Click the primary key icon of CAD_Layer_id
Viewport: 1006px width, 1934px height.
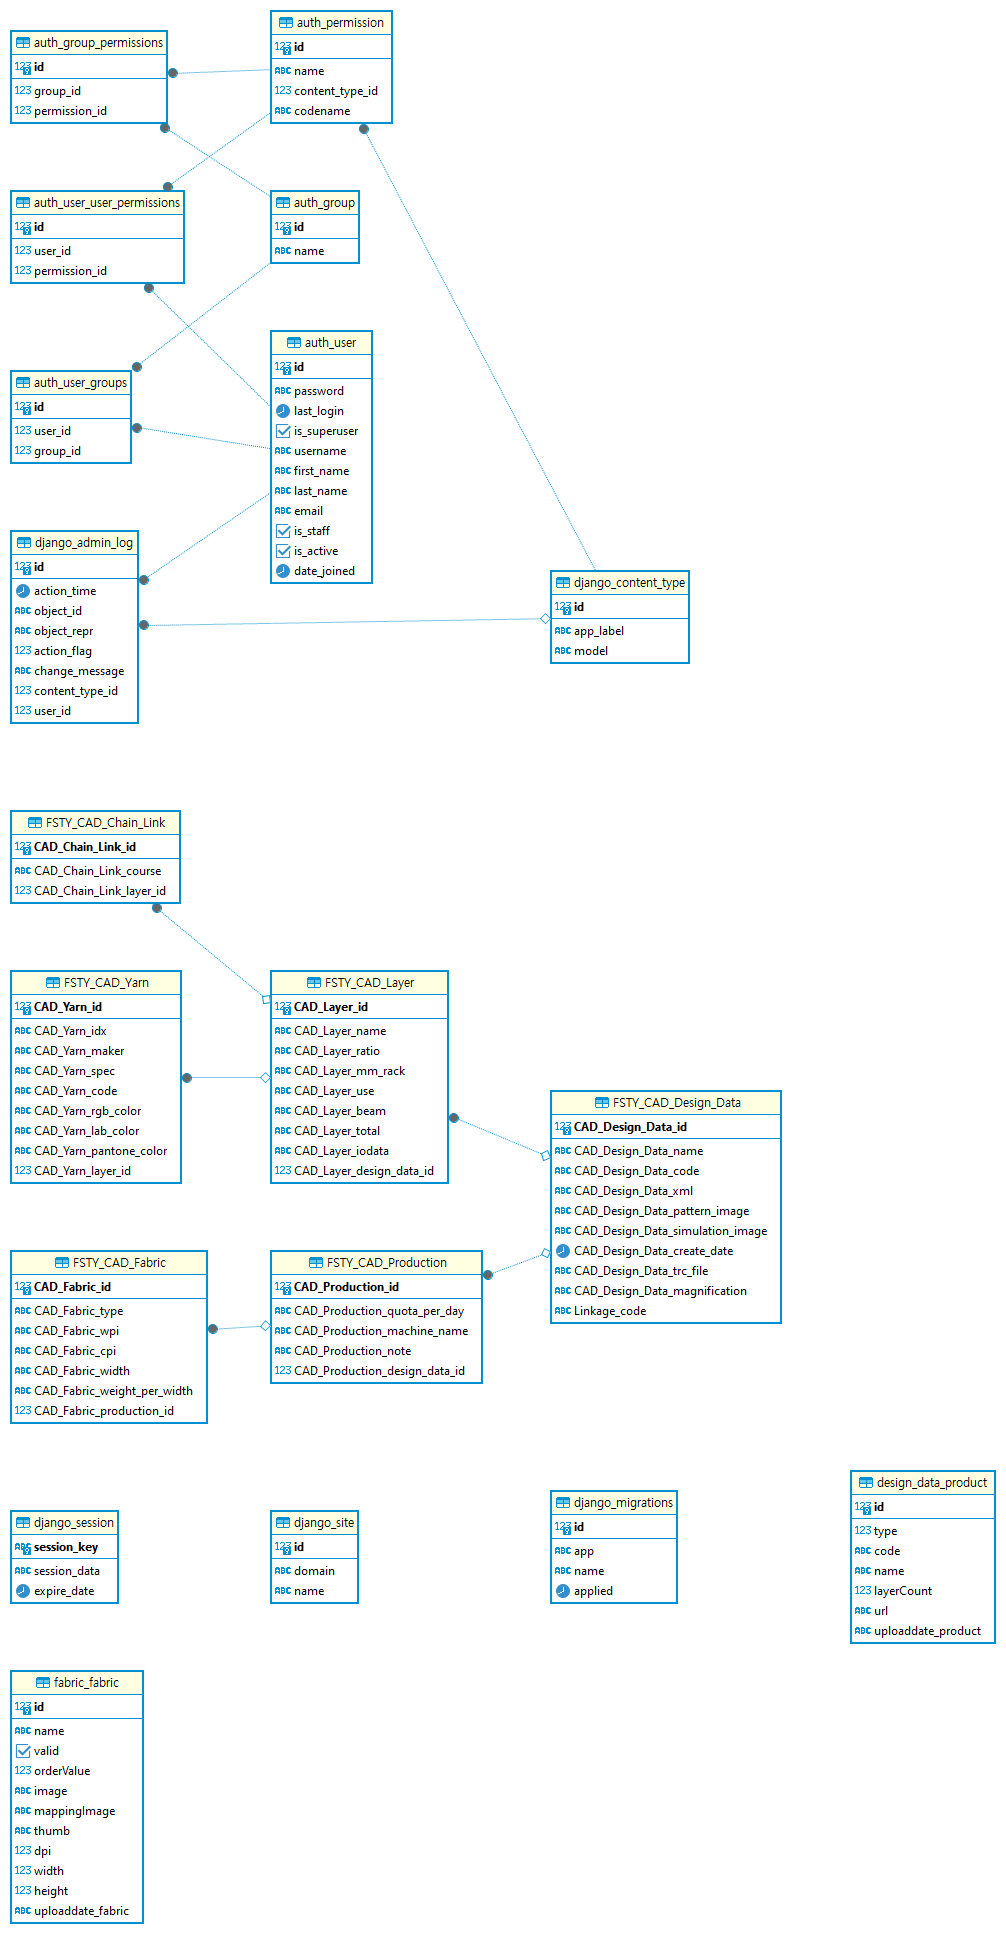pyautogui.click(x=283, y=1007)
